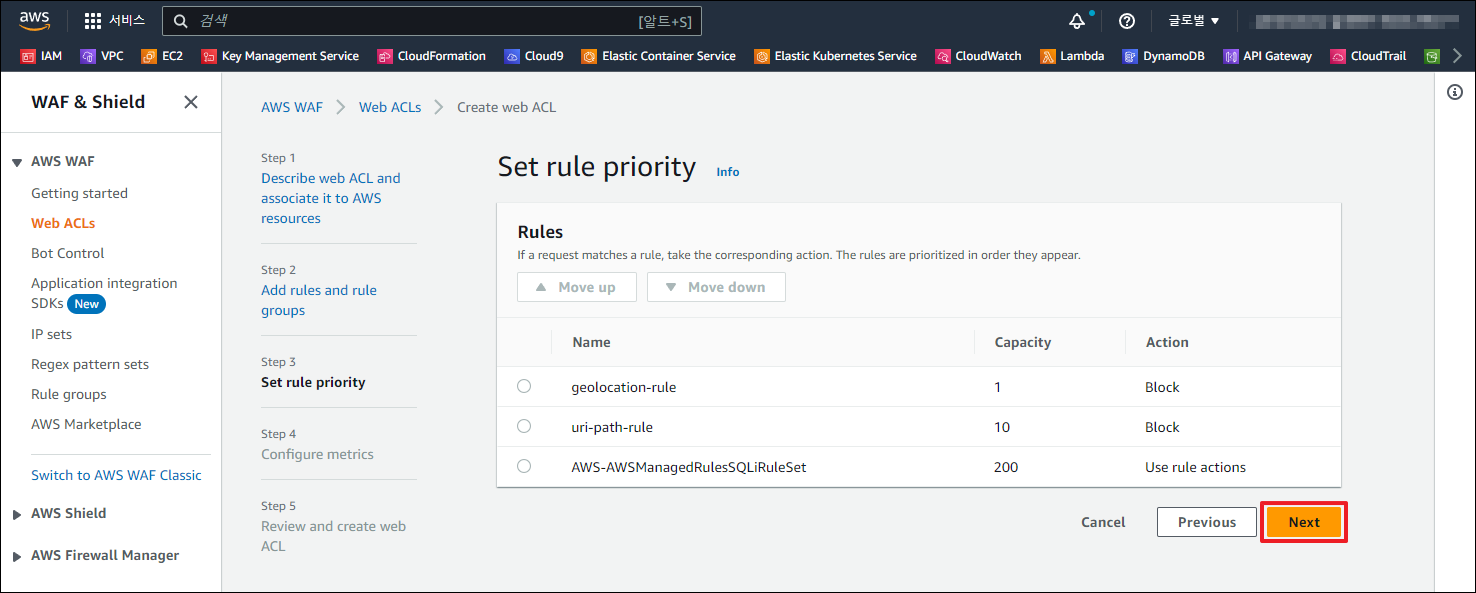The image size is (1476, 593).
Task: Open the AWS home logo
Action: click(35, 20)
